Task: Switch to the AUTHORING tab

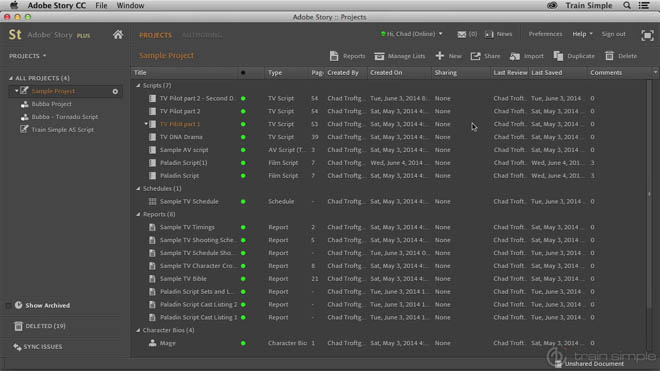Action: [202, 35]
